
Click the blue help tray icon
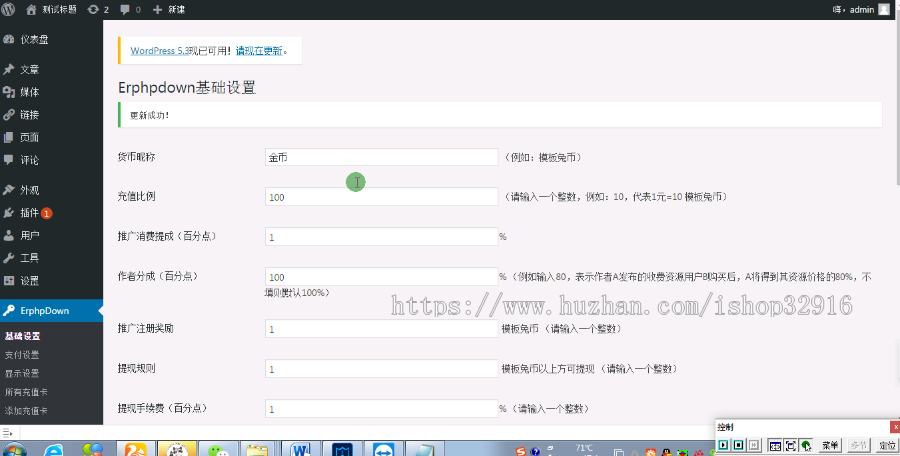pyautogui.click(x=535, y=451)
